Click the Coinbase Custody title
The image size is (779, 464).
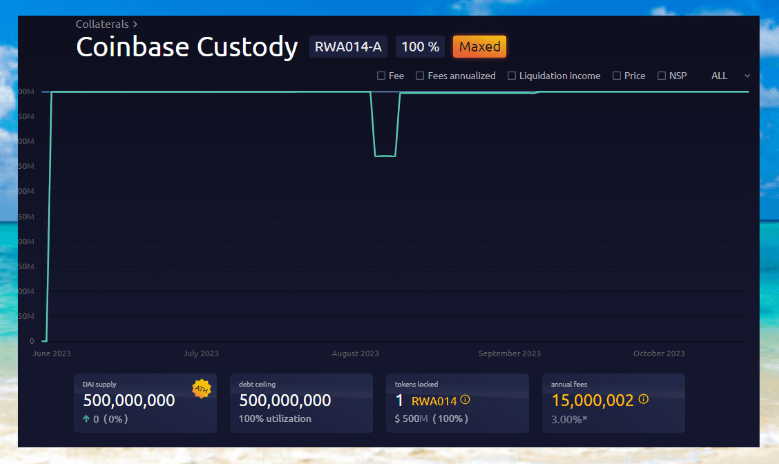point(187,47)
